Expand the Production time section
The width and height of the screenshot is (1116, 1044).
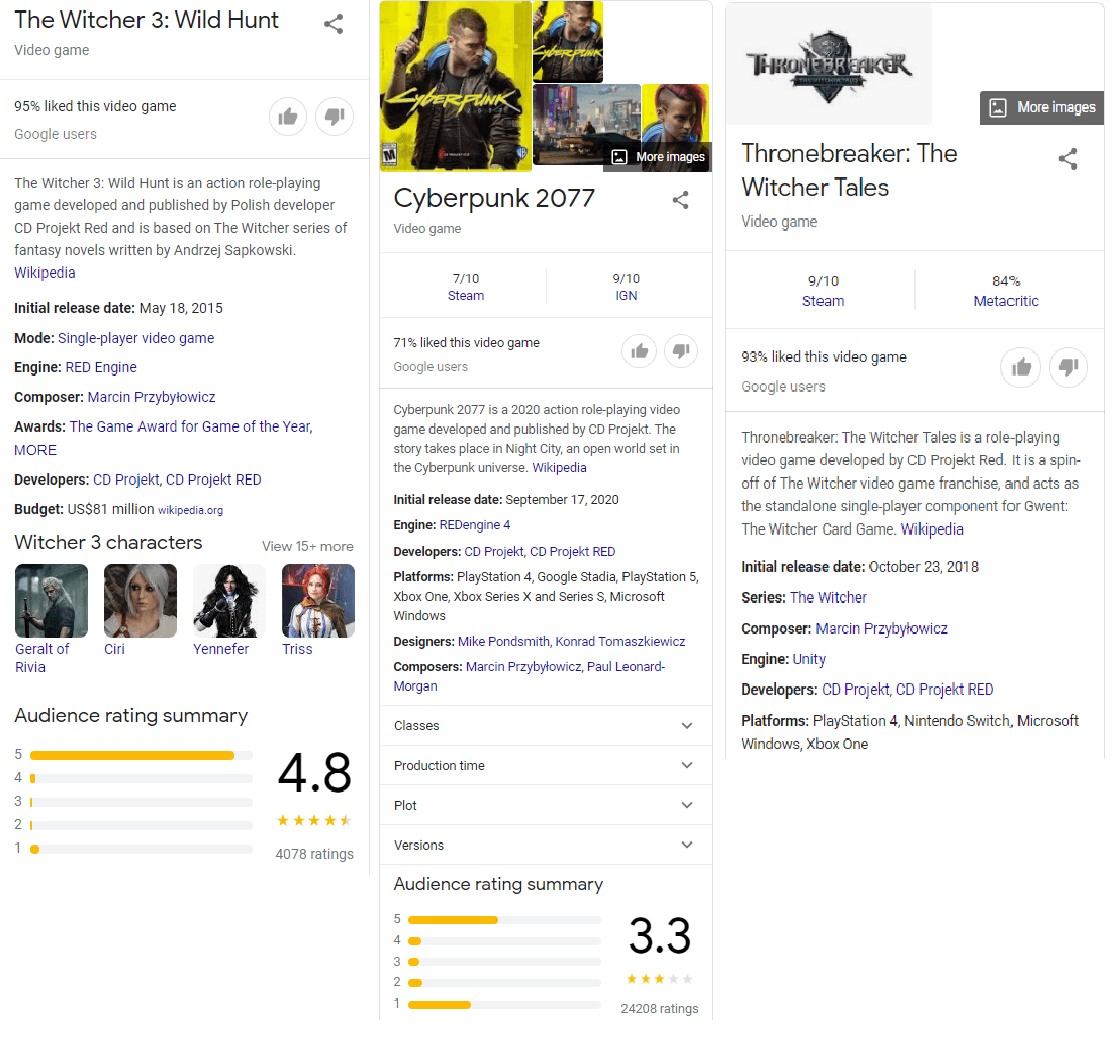pos(545,766)
